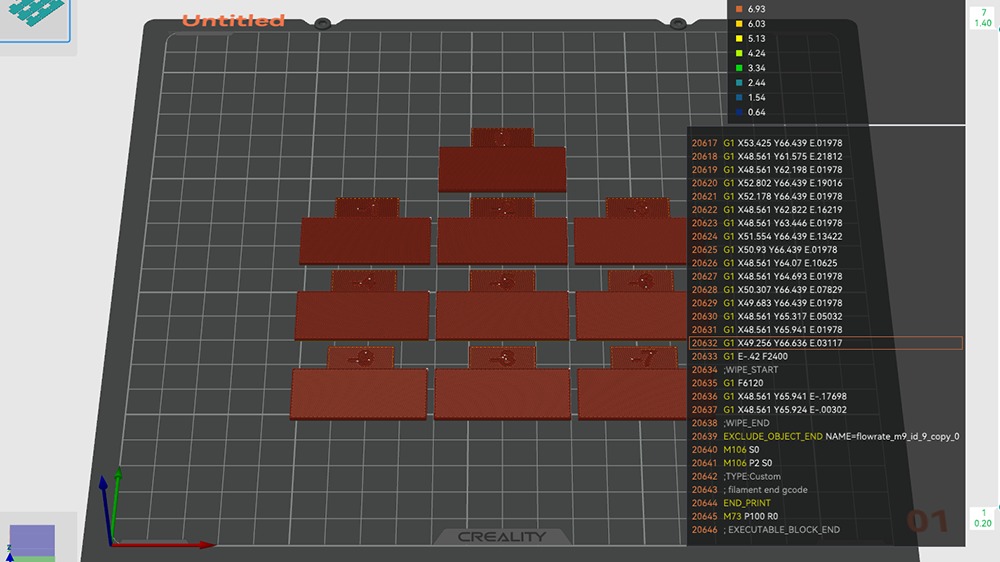Select G-code line 20632

825,343
